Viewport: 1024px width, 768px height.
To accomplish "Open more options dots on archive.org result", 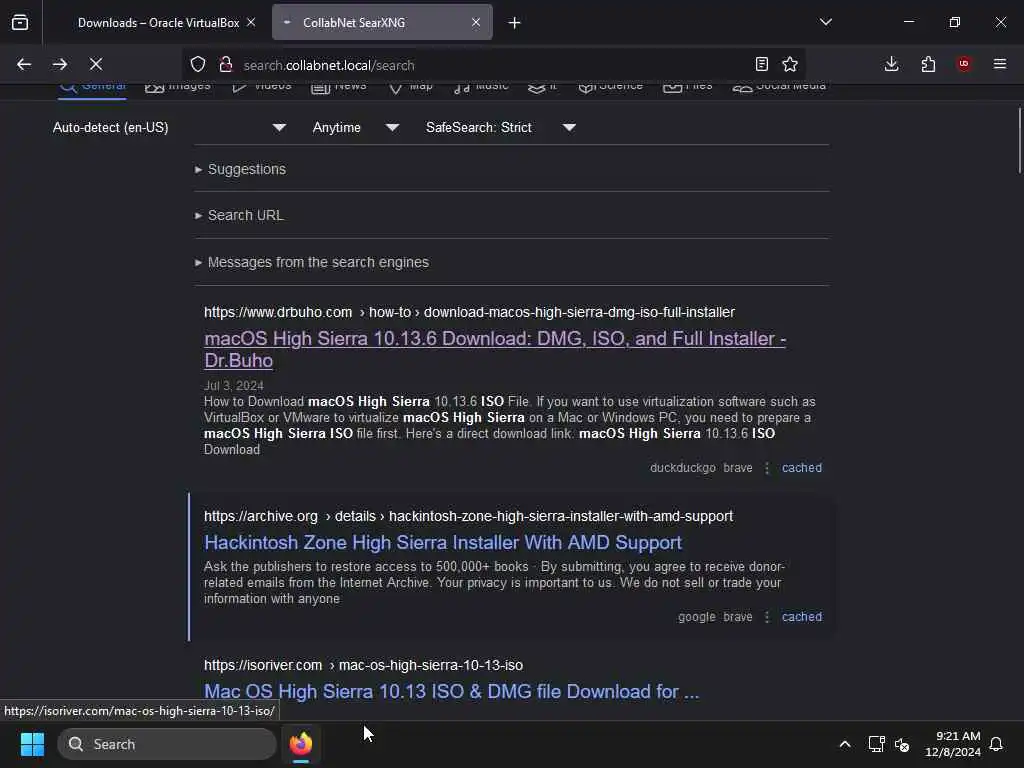I will pos(767,617).
